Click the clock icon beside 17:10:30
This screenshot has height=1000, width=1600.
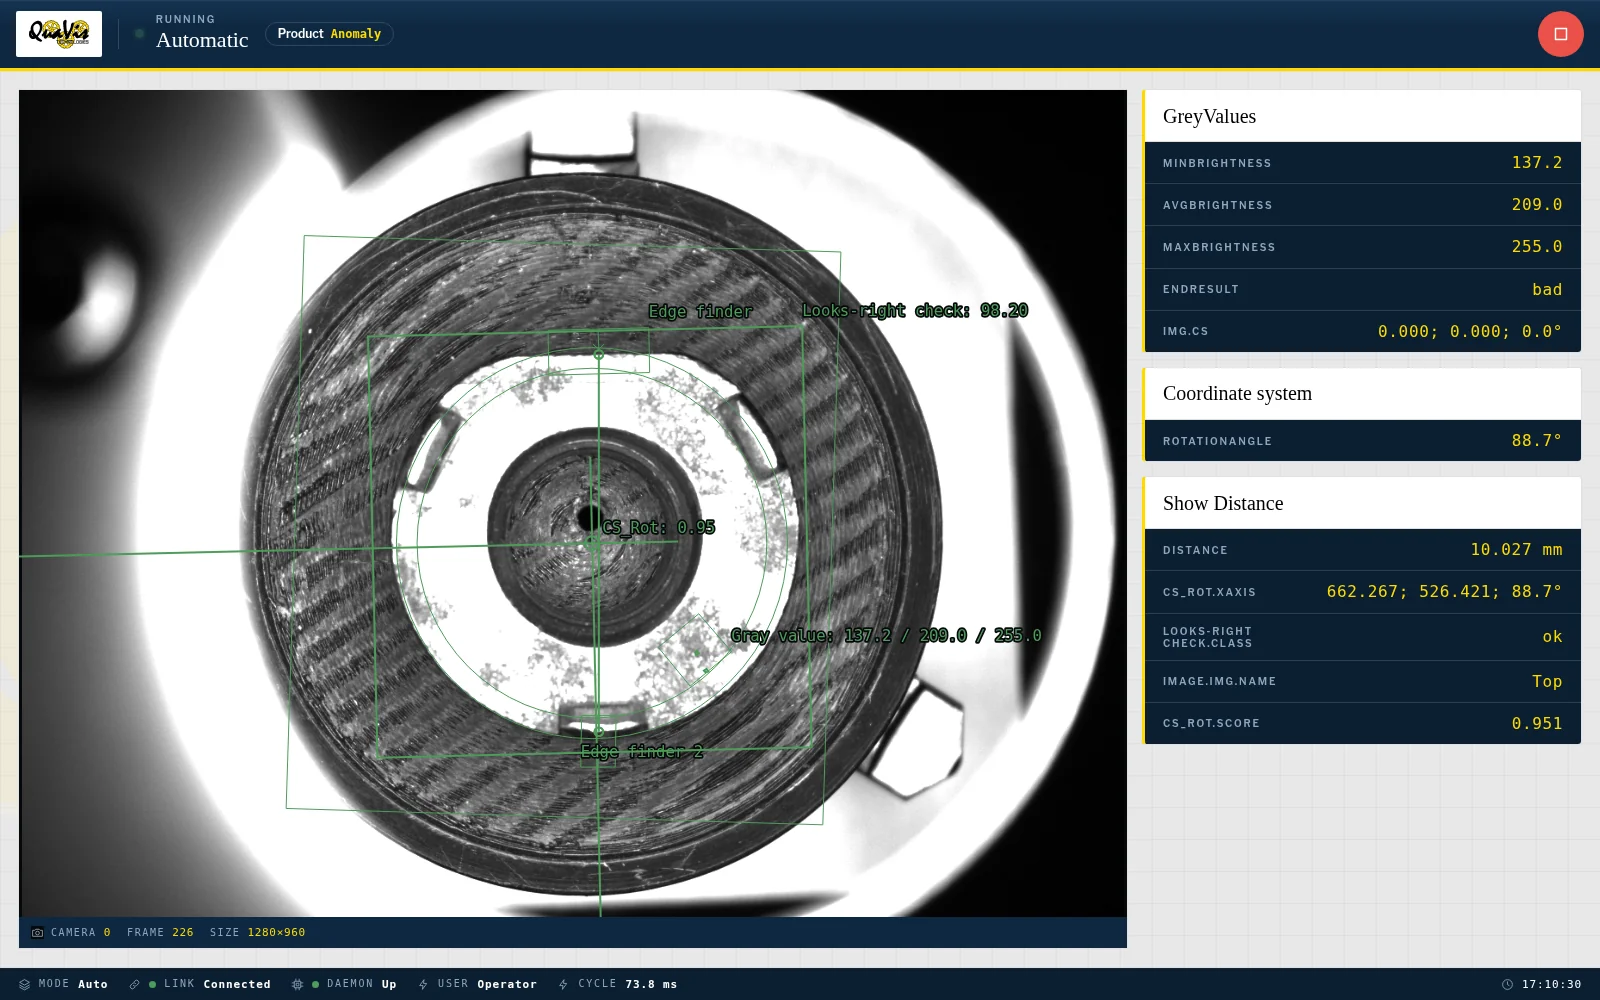coord(1507,985)
